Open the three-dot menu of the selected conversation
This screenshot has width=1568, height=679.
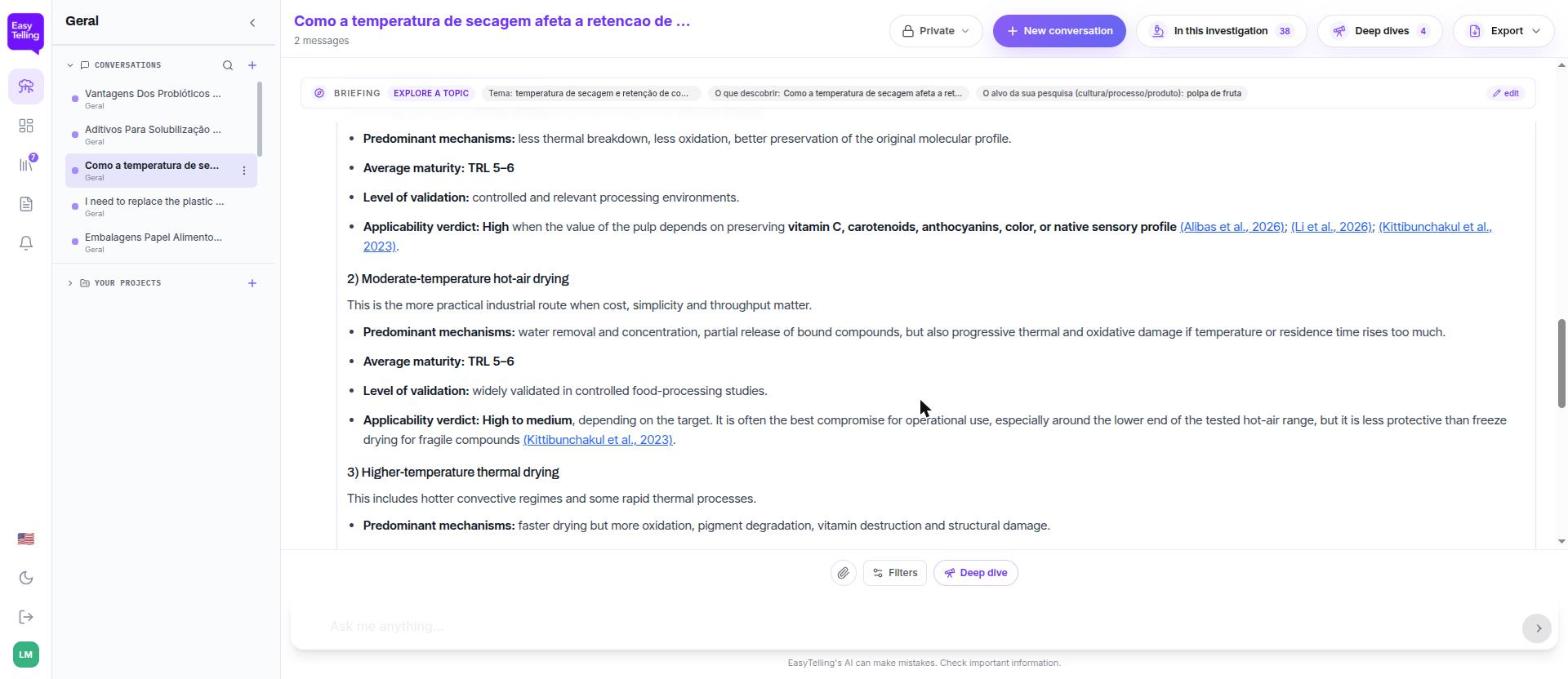(244, 171)
